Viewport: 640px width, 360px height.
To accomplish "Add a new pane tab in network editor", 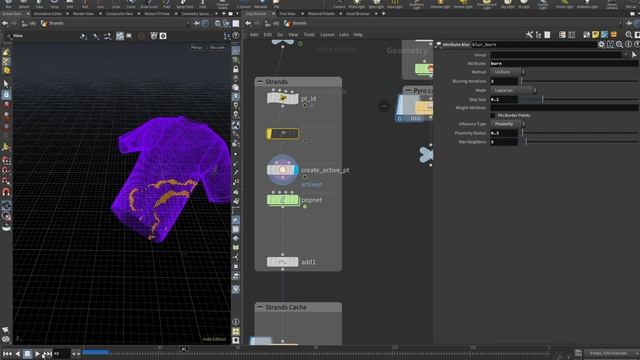I will click(x=383, y=13).
